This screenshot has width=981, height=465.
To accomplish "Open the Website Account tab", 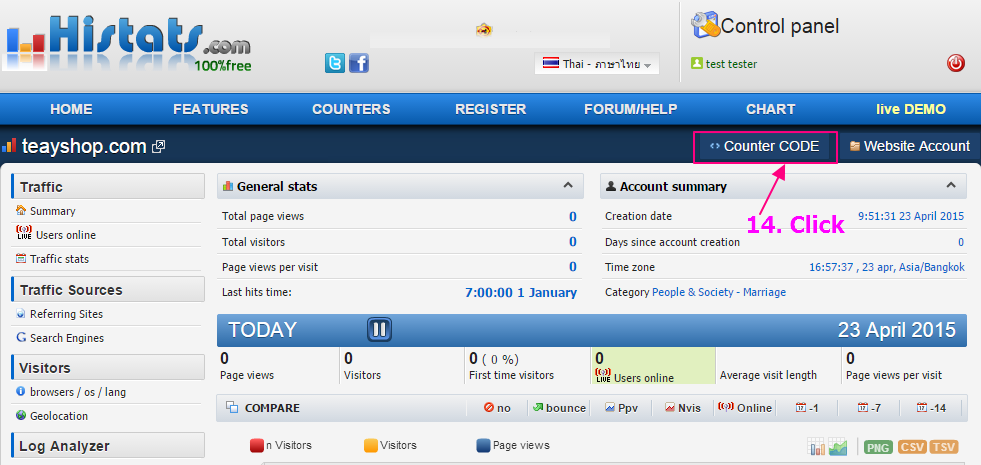I will coord(909,146).
